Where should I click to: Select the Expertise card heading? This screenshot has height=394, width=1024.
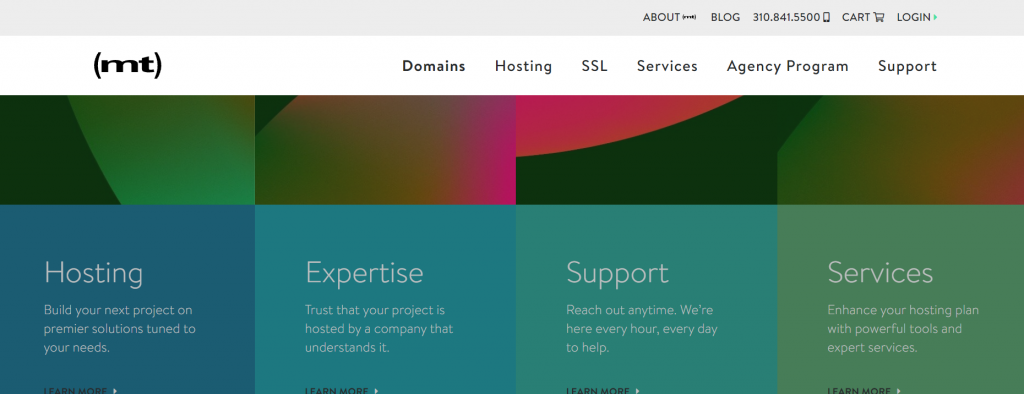click(364, 273)
